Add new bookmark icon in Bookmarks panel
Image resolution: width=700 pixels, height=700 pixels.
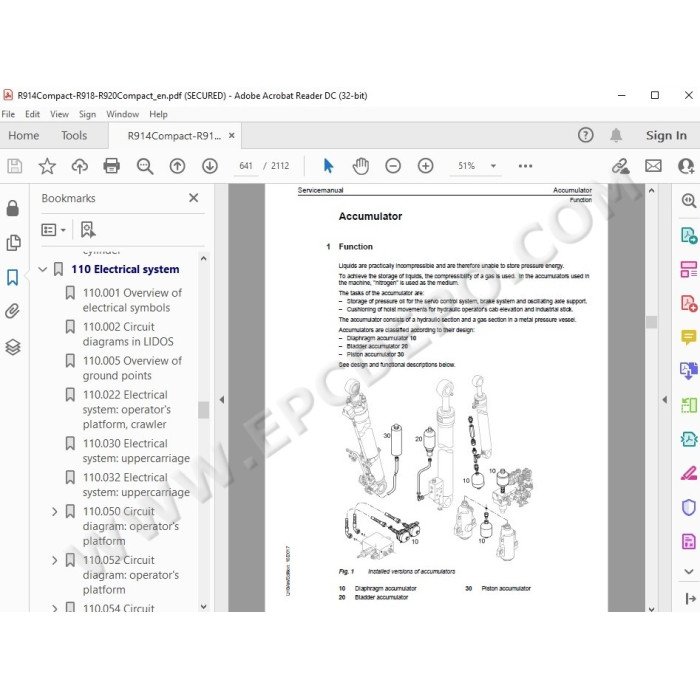88,230
